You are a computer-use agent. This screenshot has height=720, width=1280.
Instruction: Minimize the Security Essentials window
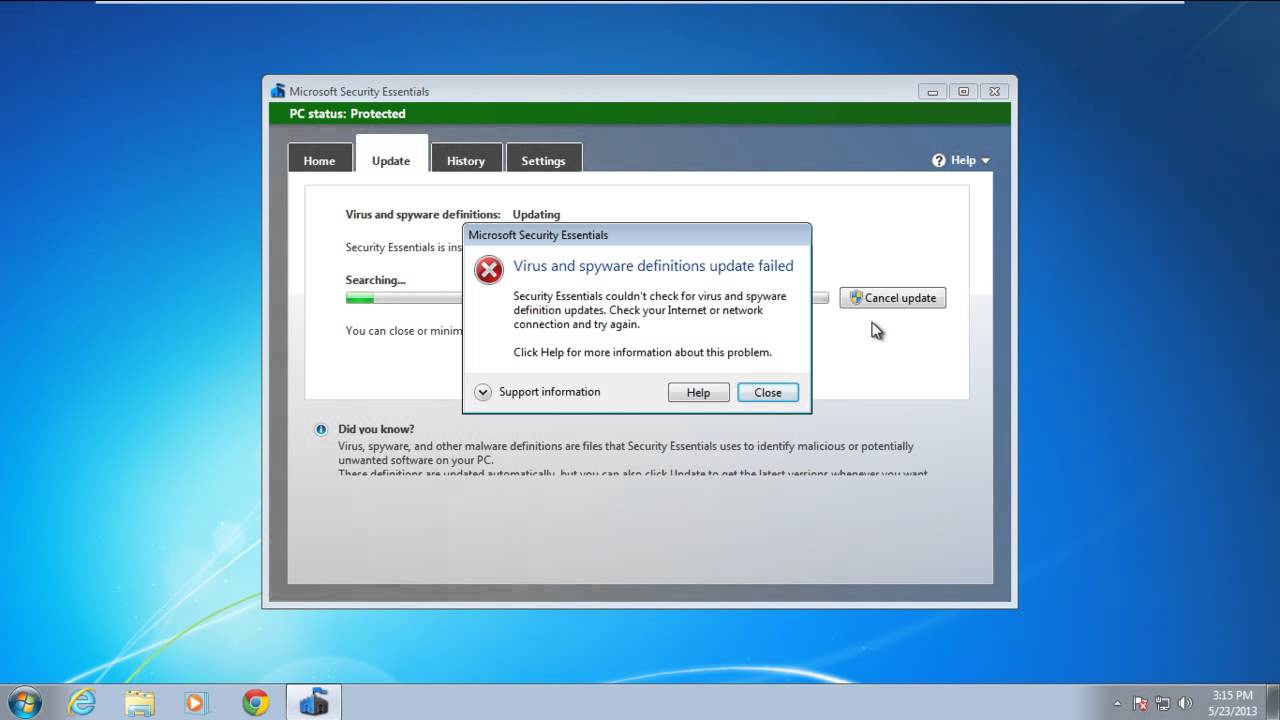pyautogui.click(x=932, y=91)
